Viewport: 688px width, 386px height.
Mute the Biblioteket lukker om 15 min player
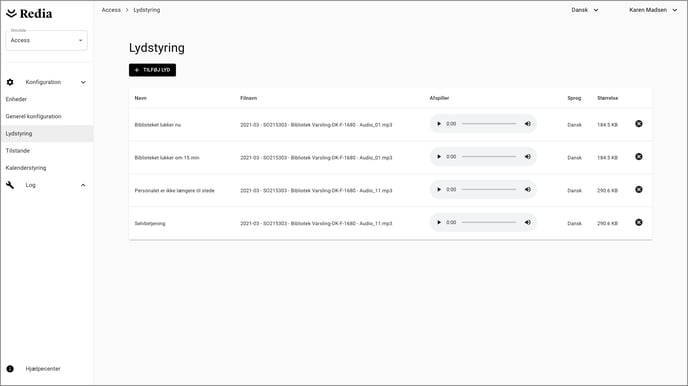pyautogui.click(x=527, y=157)
